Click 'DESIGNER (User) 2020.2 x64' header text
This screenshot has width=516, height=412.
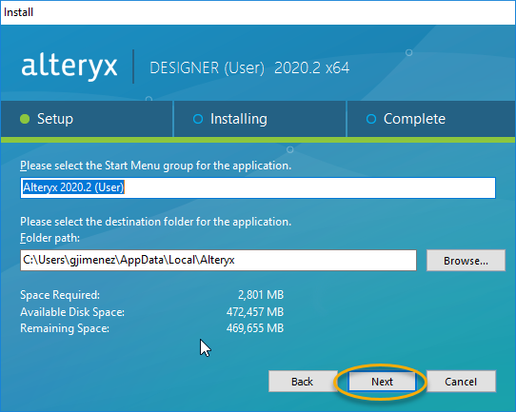click(x=249, y=68)
